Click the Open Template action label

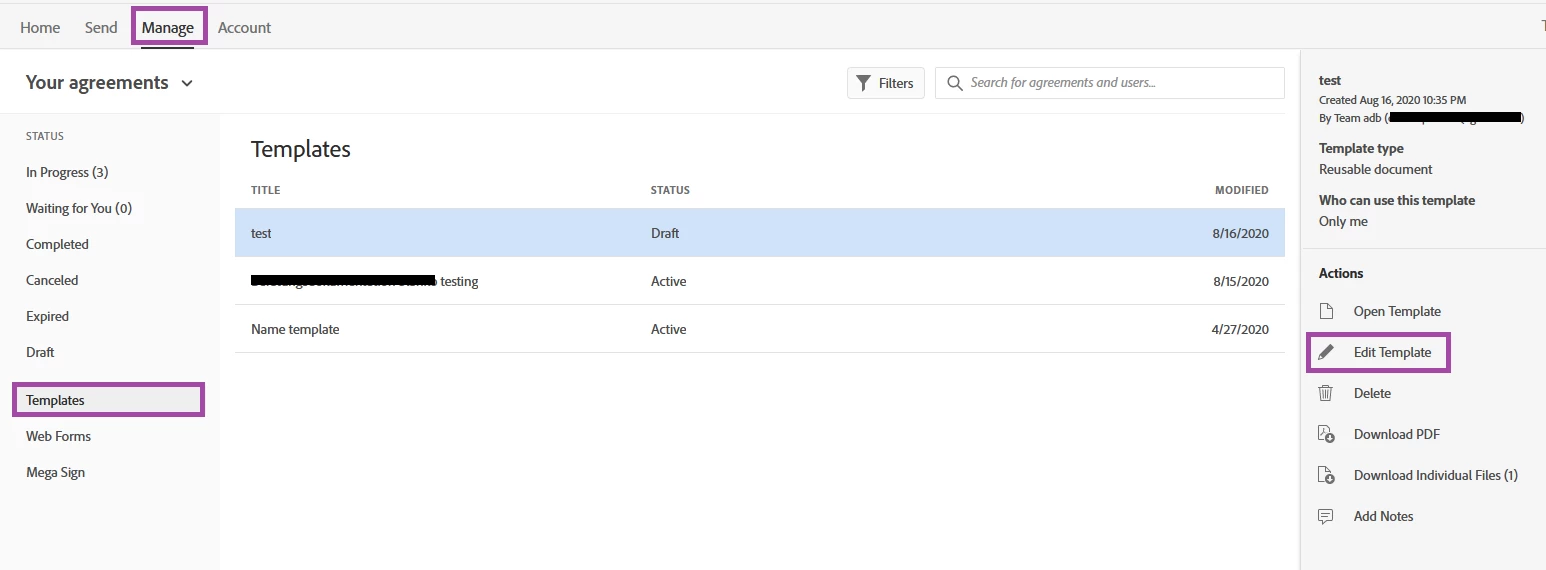[1397, 311]
